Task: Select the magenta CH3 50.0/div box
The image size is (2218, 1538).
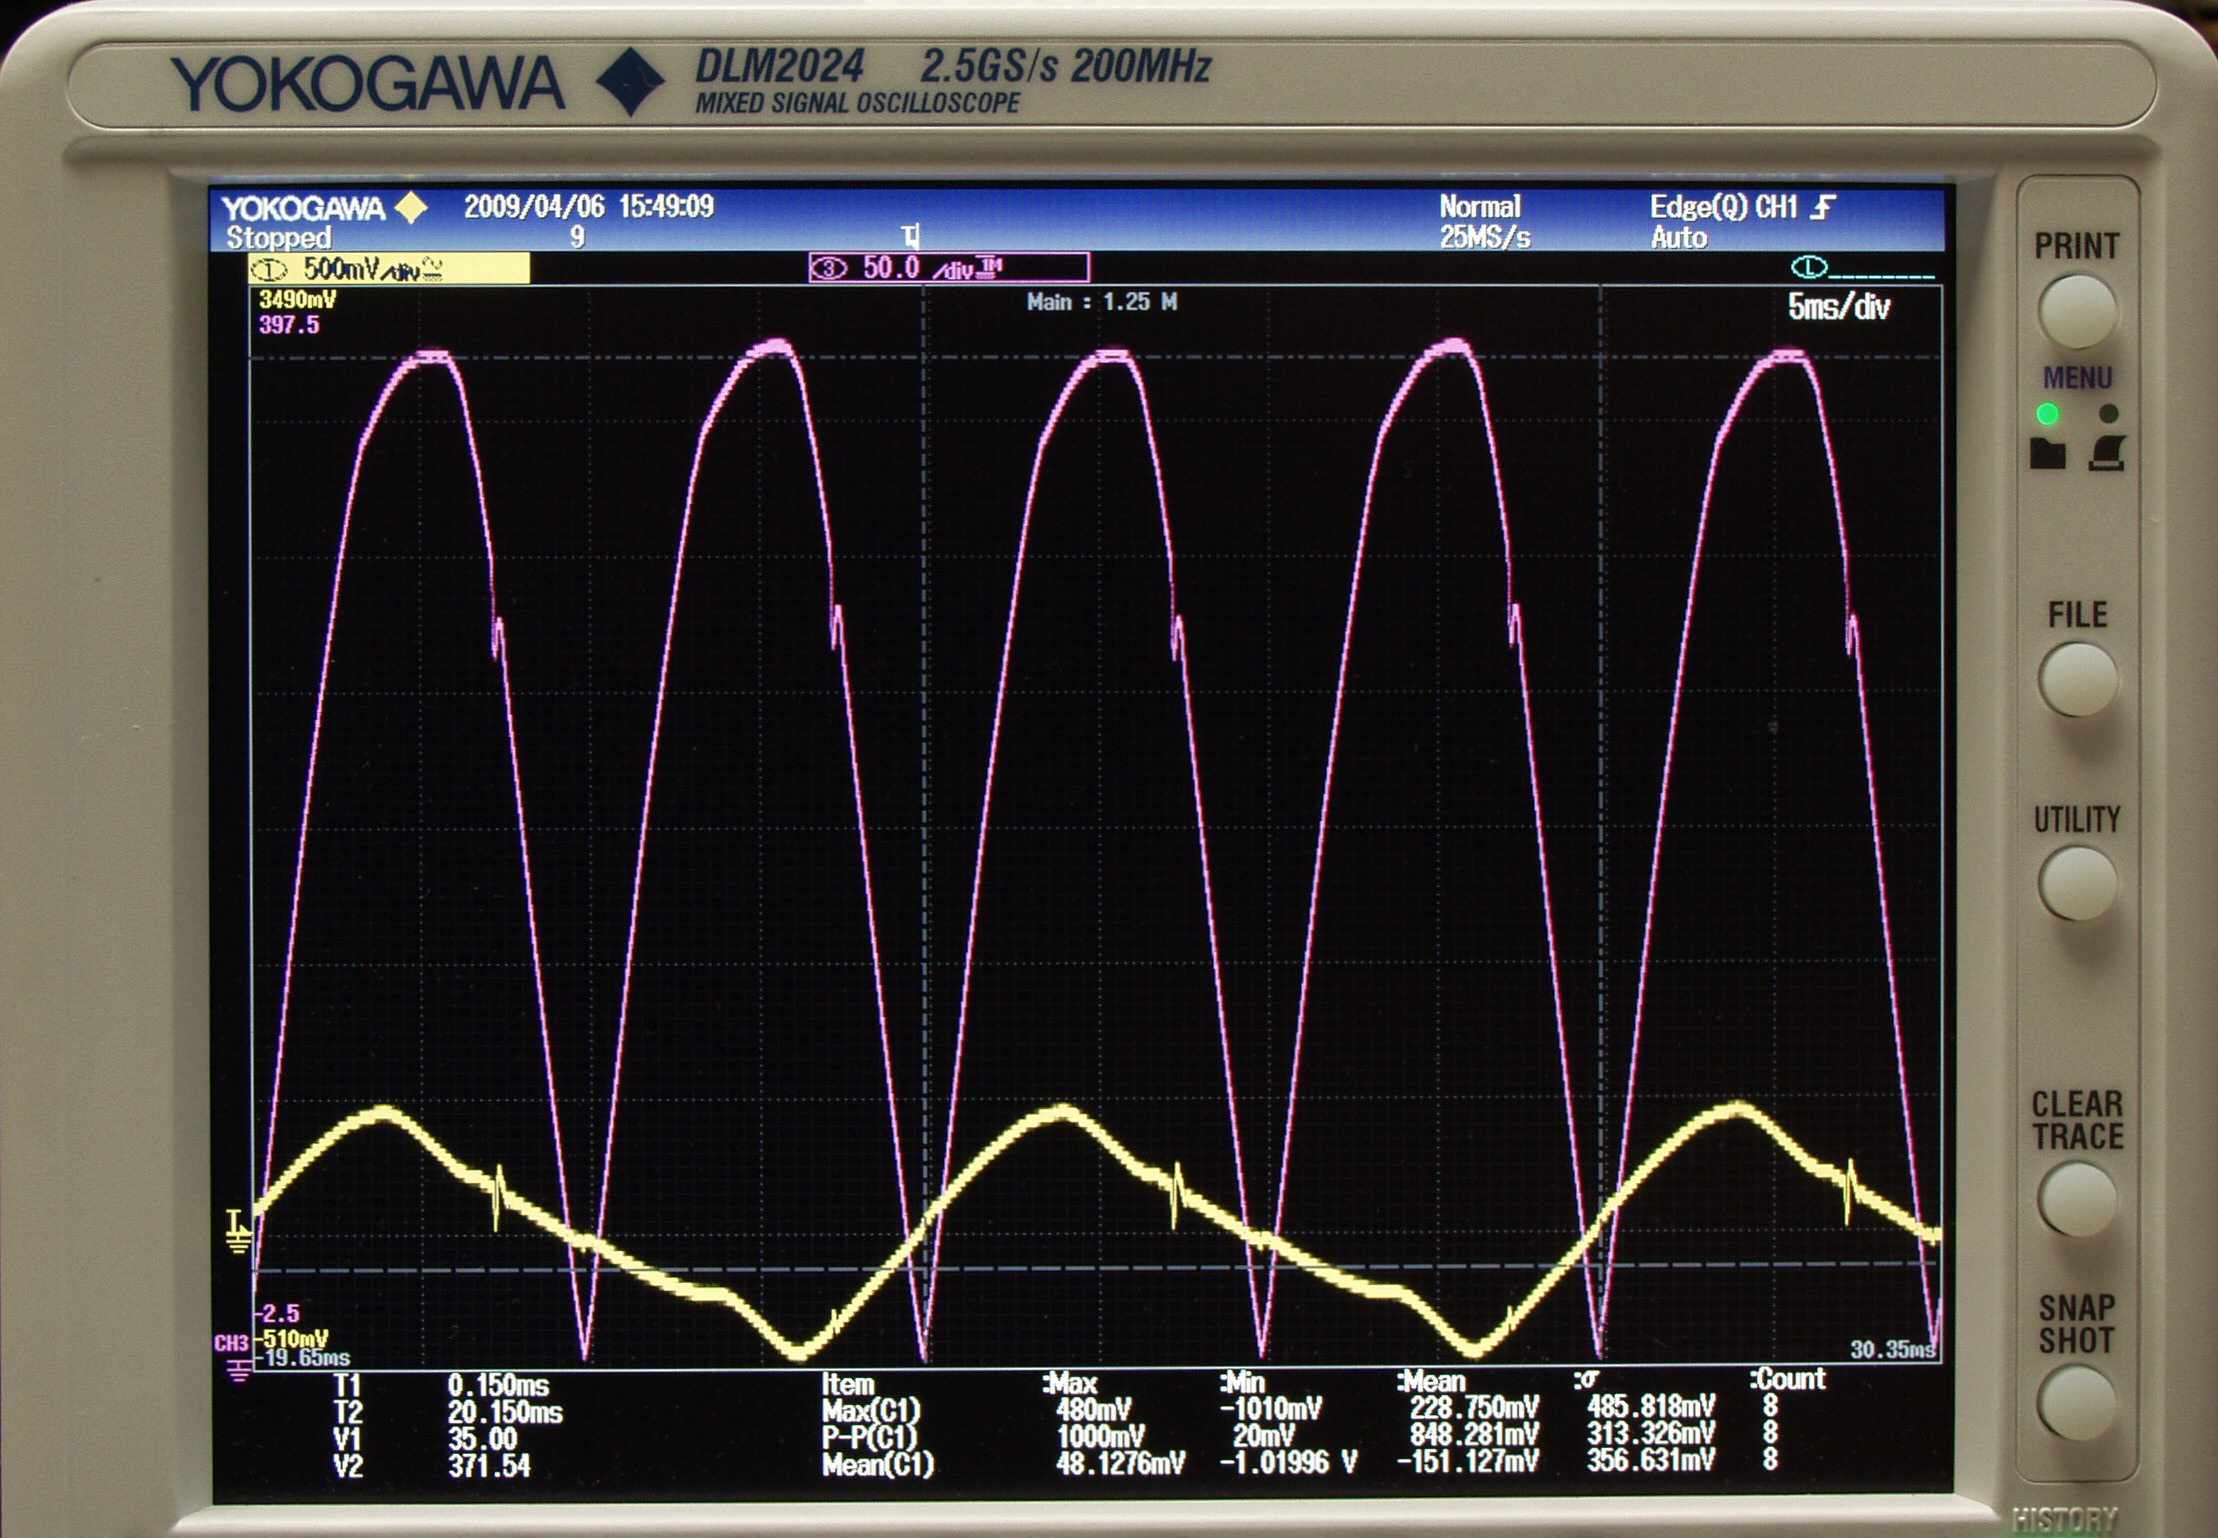Action: (948, 268)
